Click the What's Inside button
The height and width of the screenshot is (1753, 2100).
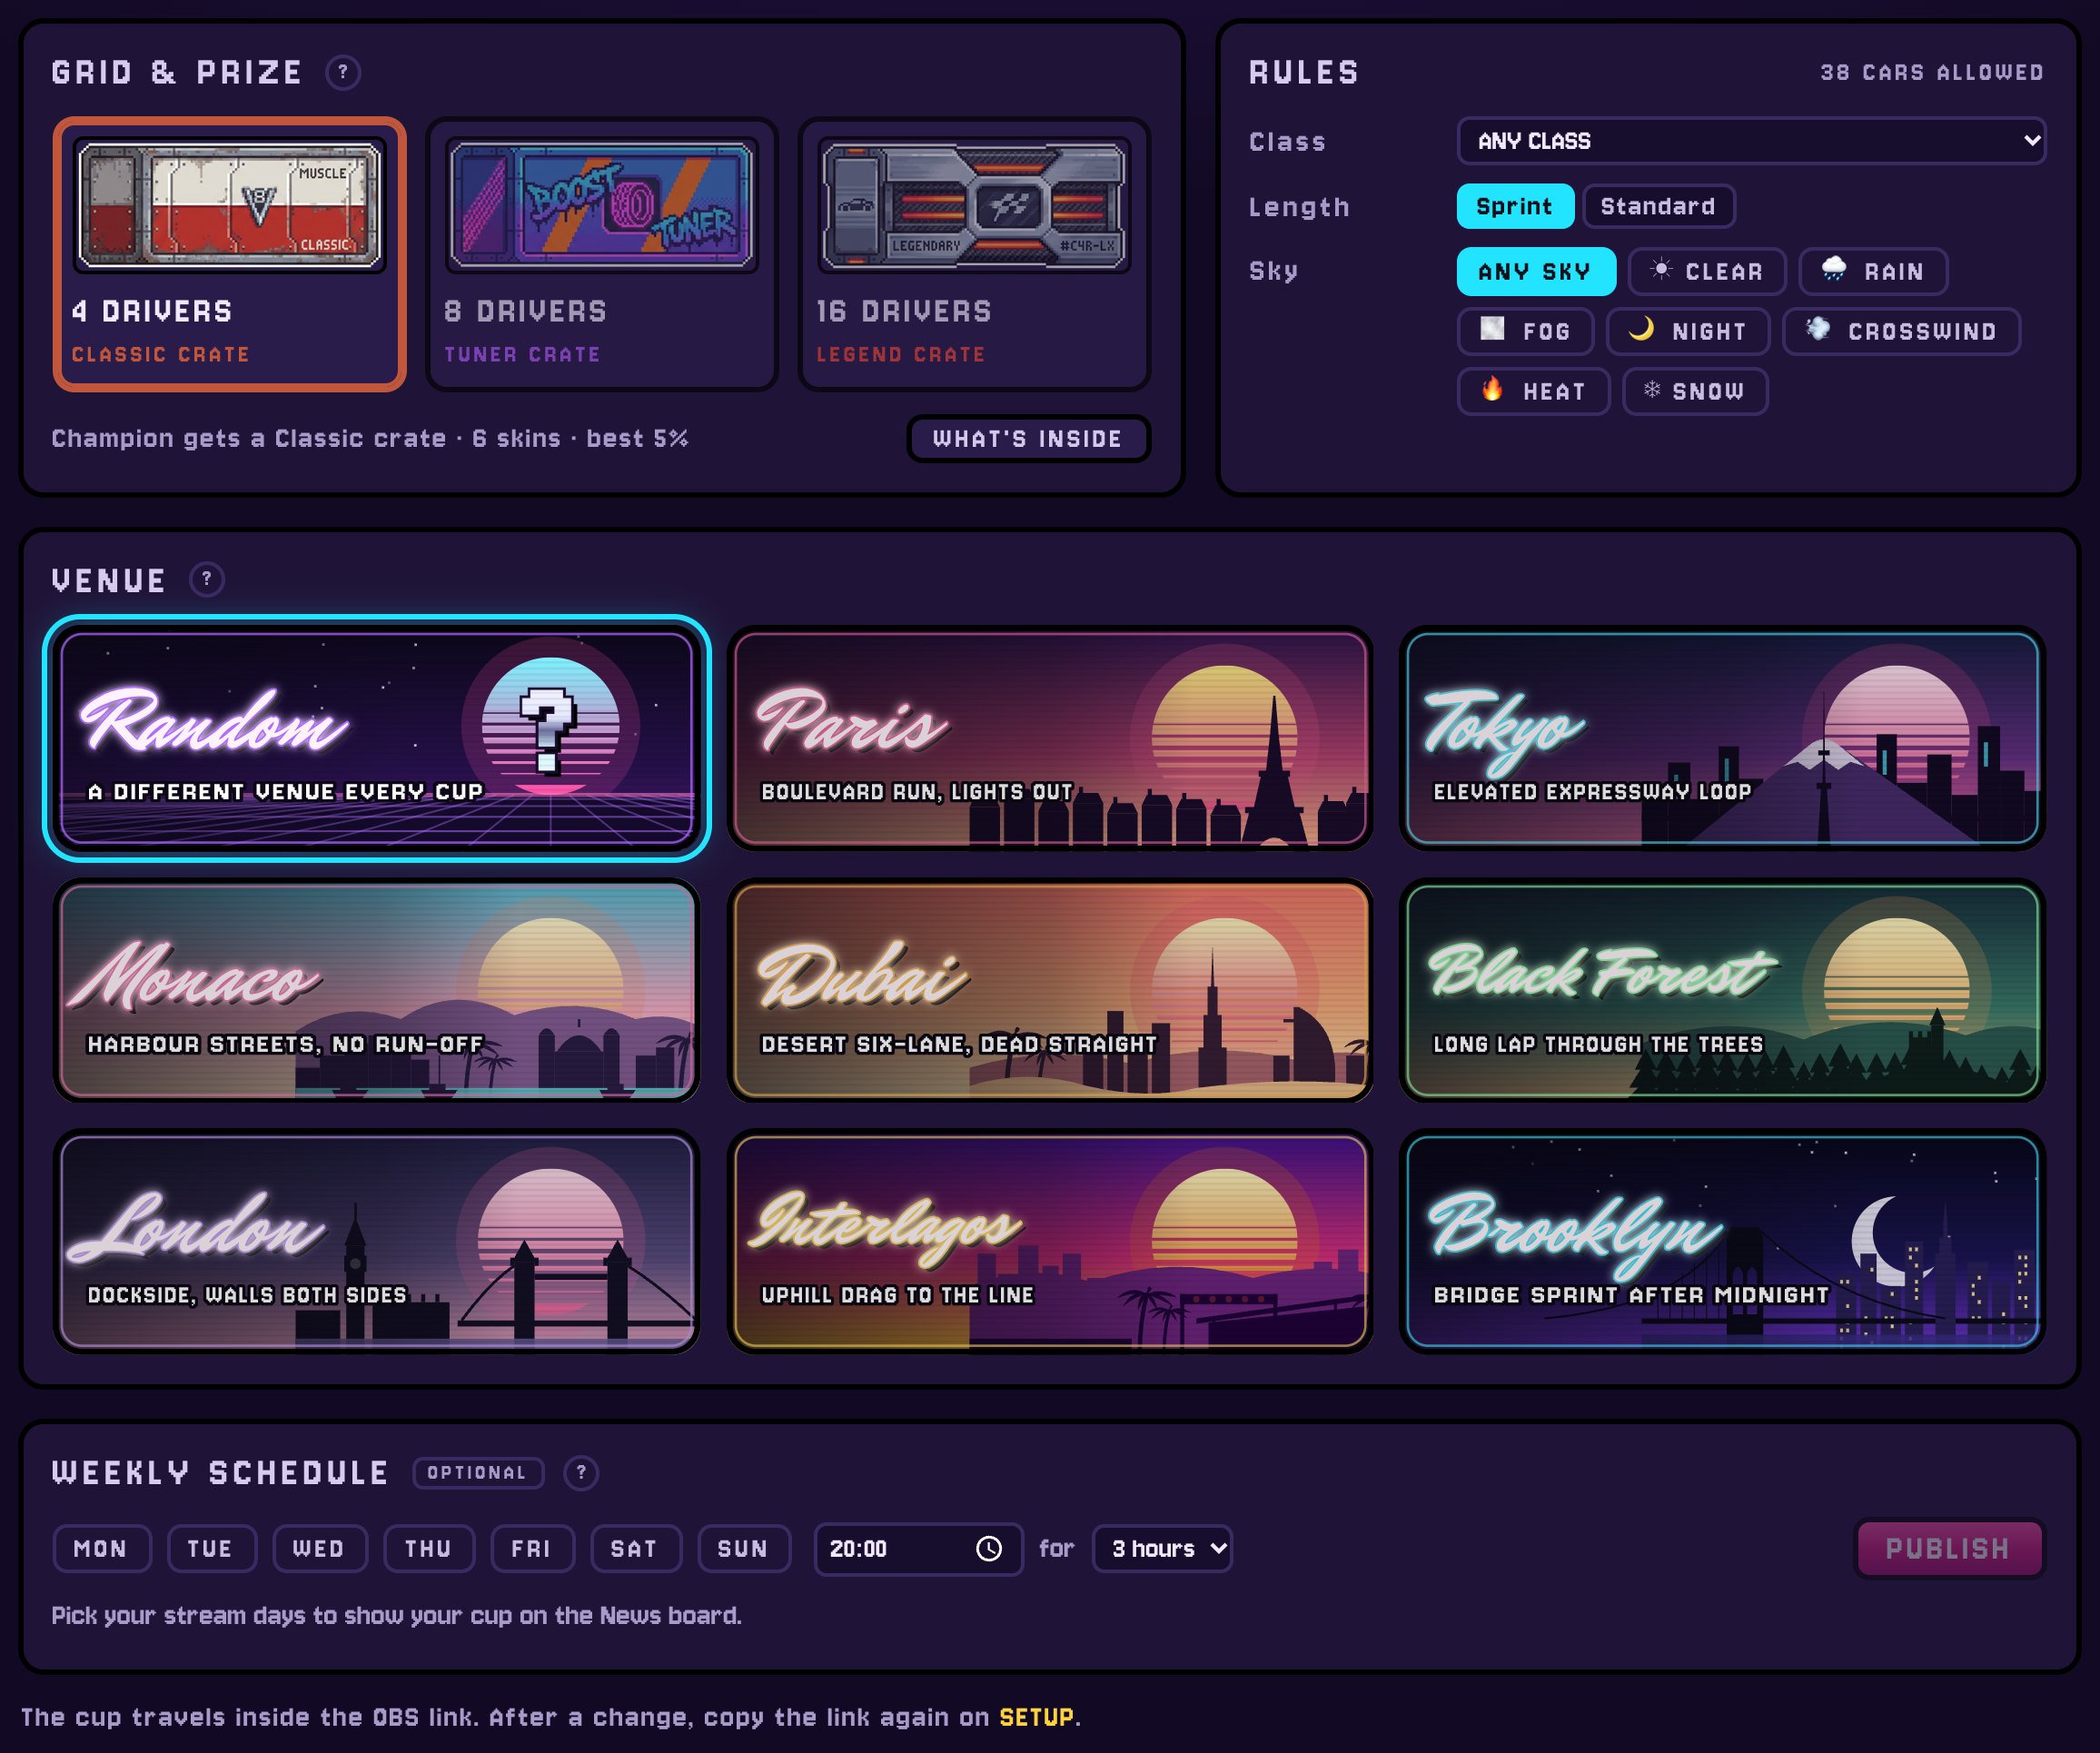pos(1028,438)
